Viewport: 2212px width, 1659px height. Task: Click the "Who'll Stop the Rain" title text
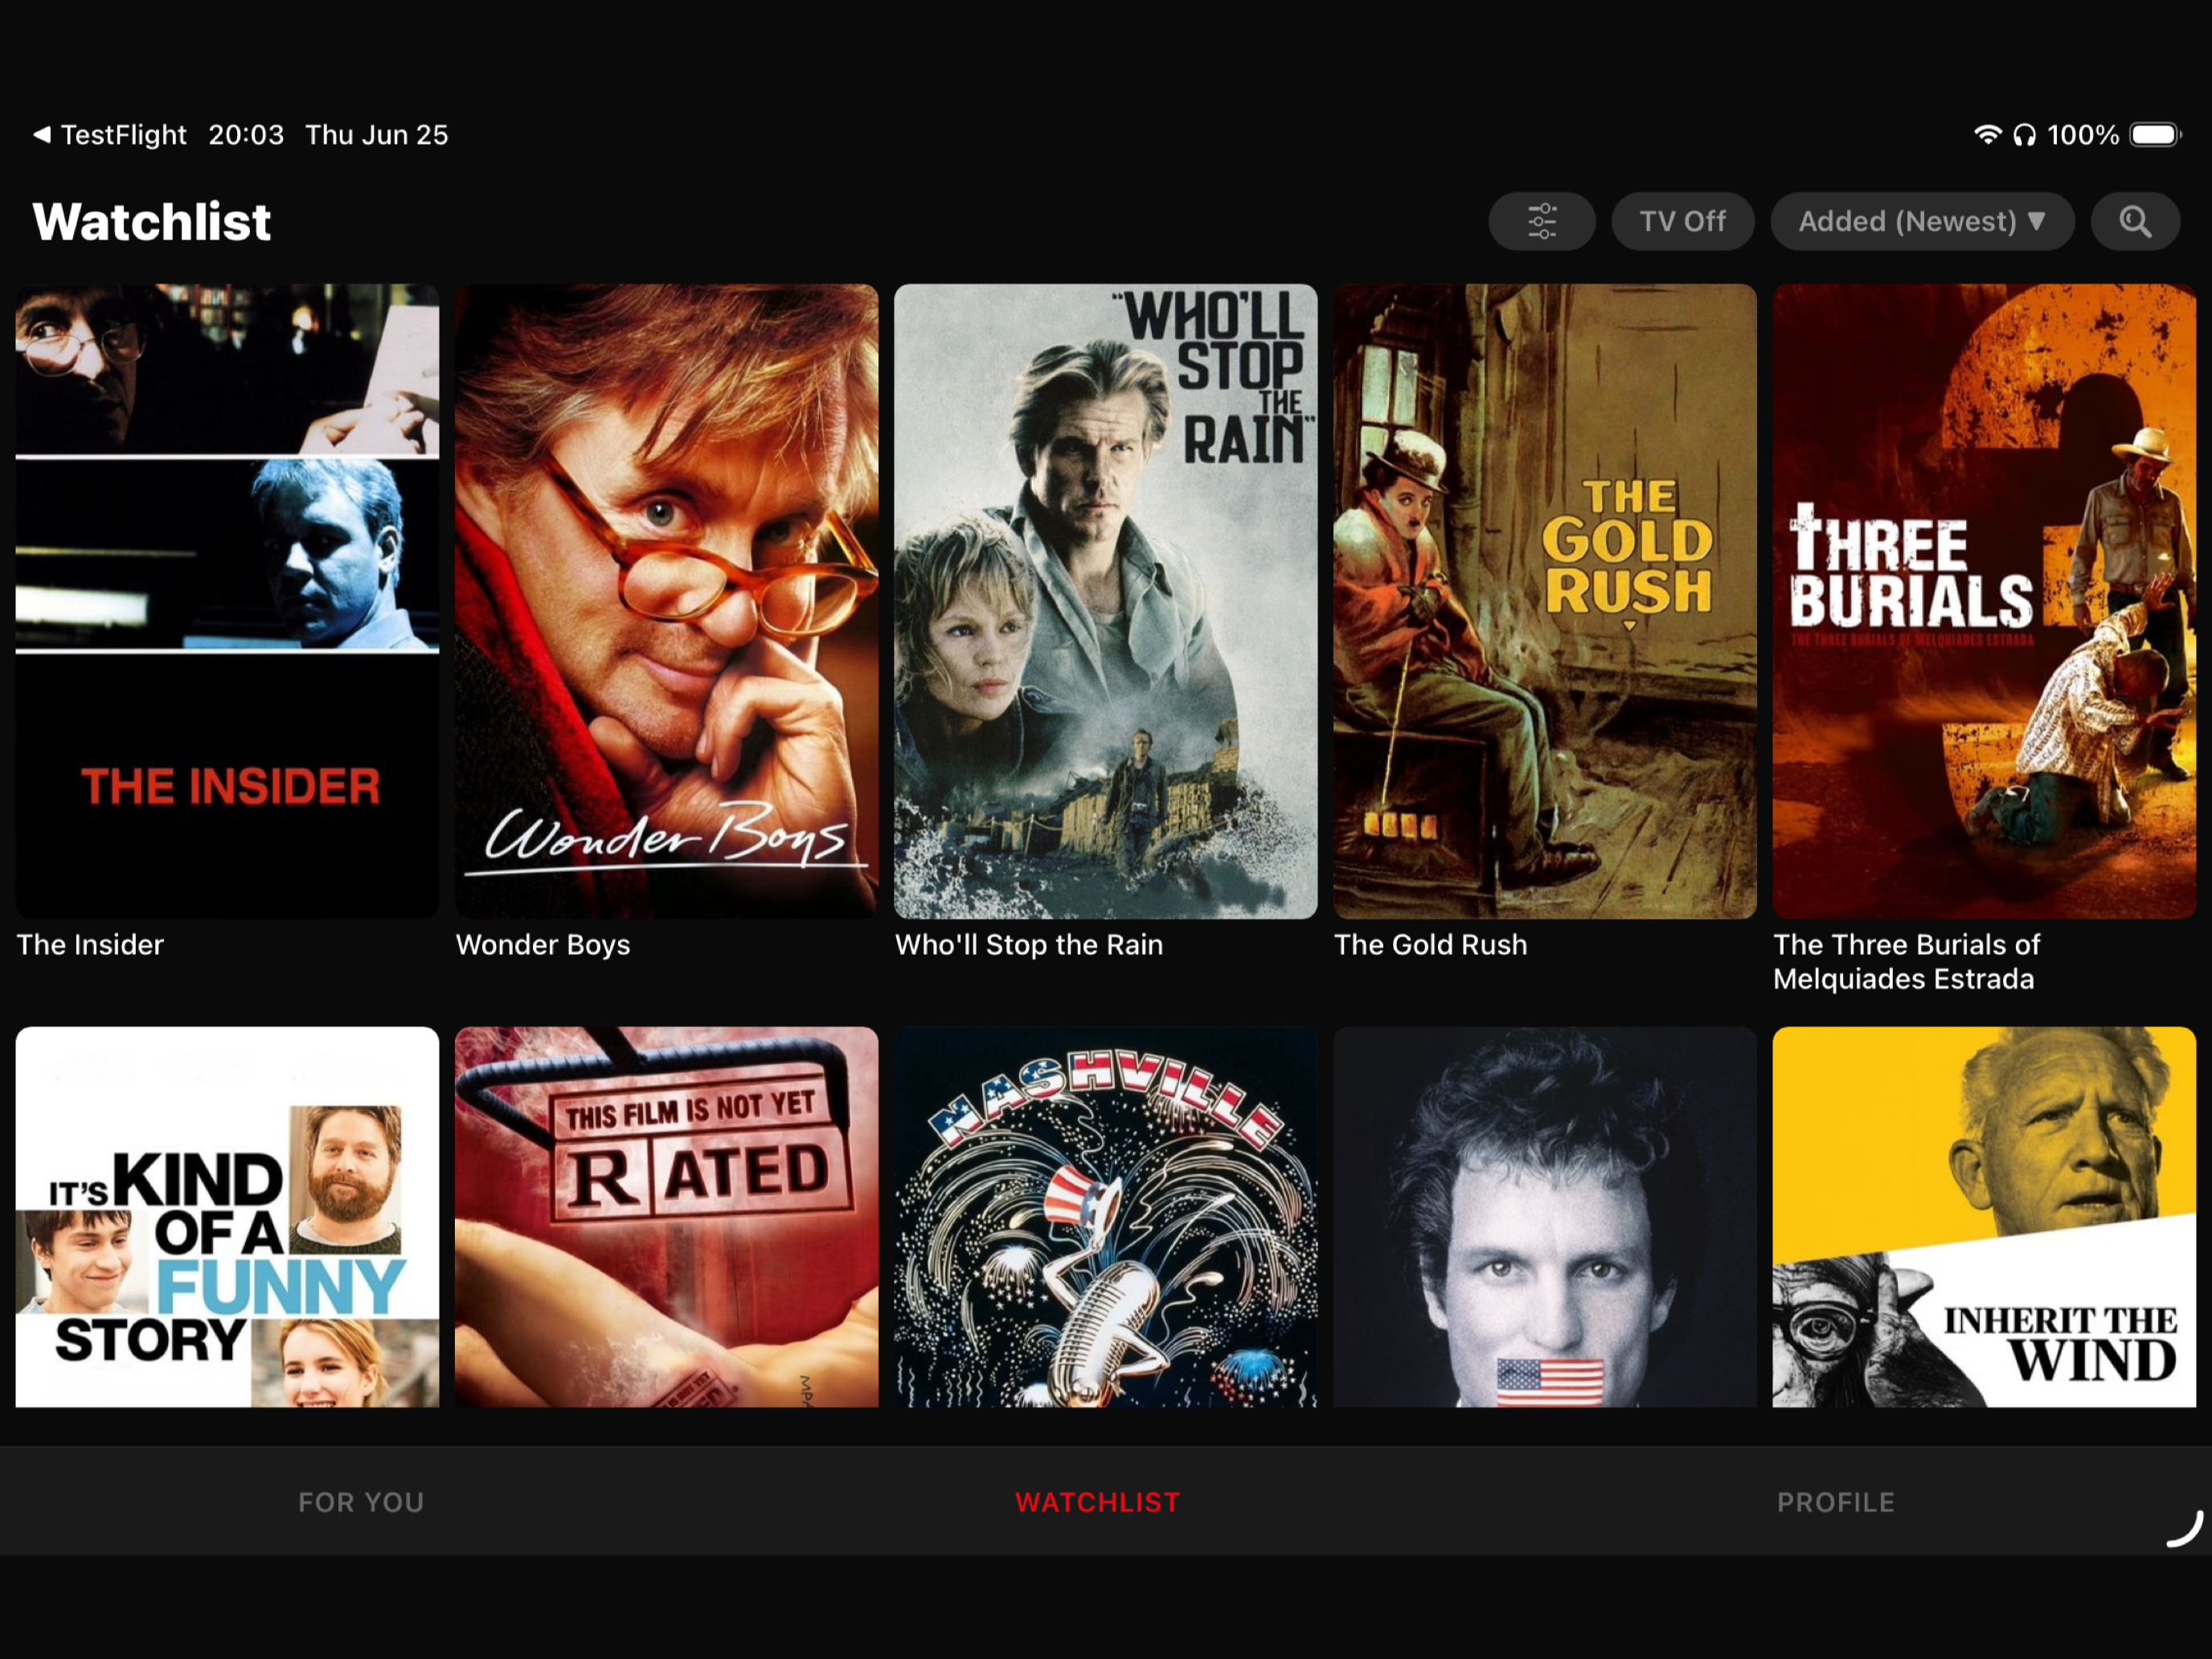click(1029, 944)
